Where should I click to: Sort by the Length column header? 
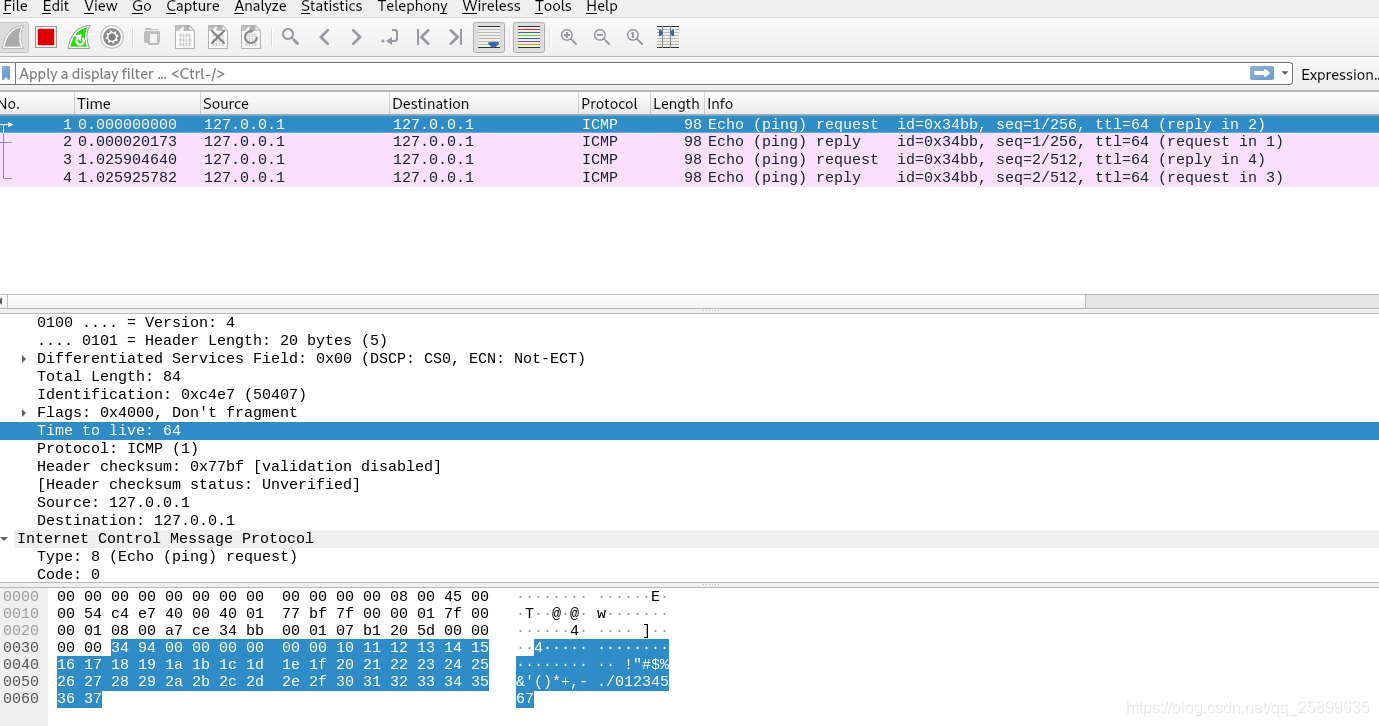tap(677, 104)
